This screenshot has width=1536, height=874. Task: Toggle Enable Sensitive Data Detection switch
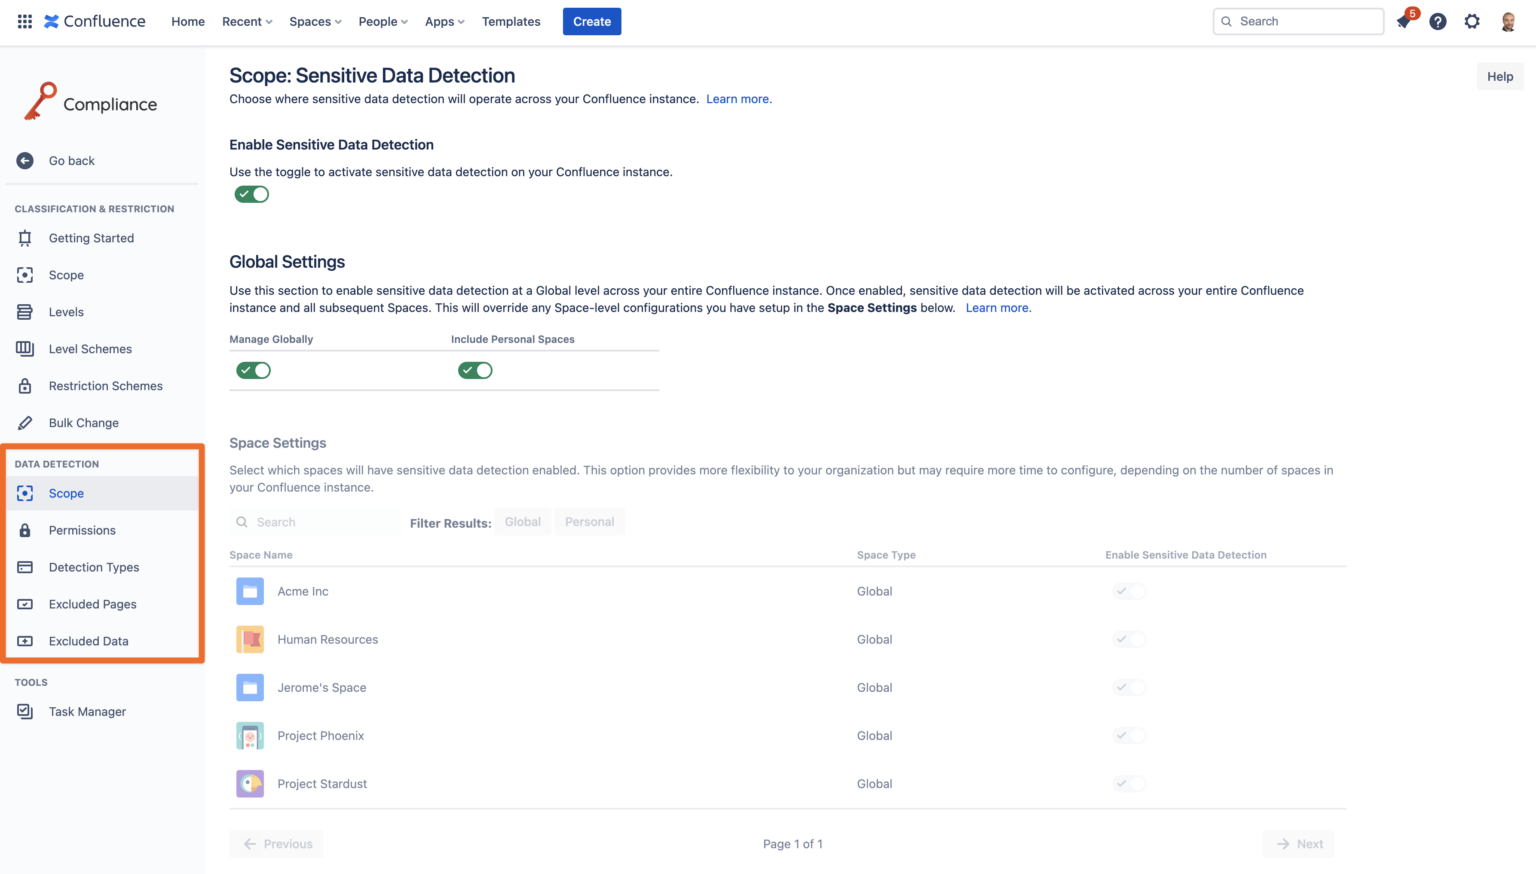[251, 193]
